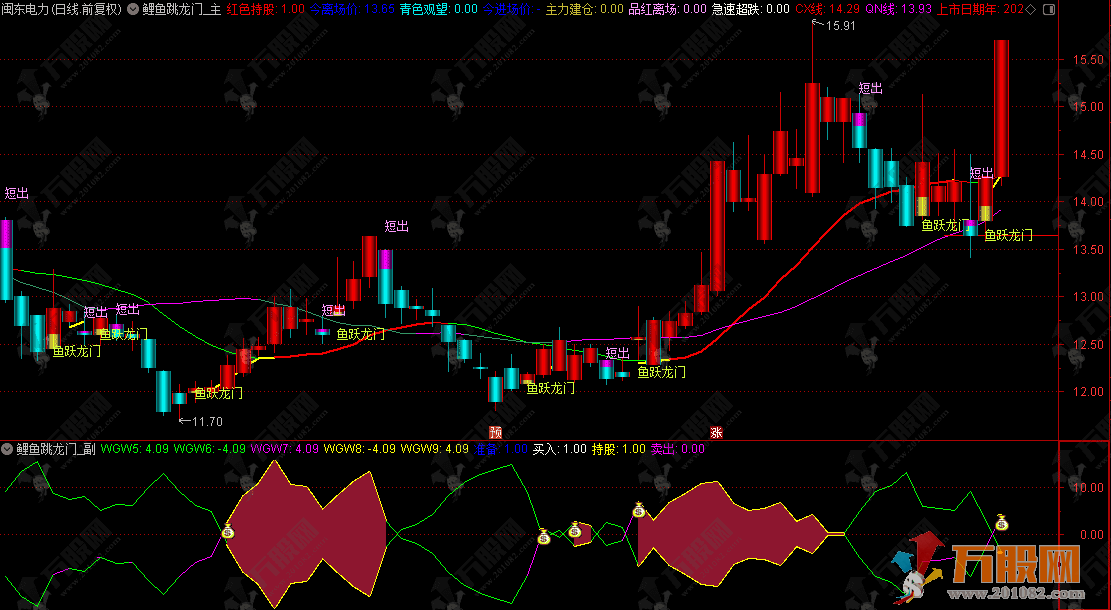The image size is (1111, 610).
Task: Click the 青色观望: 0.00 value
Action: pos(439,9)
